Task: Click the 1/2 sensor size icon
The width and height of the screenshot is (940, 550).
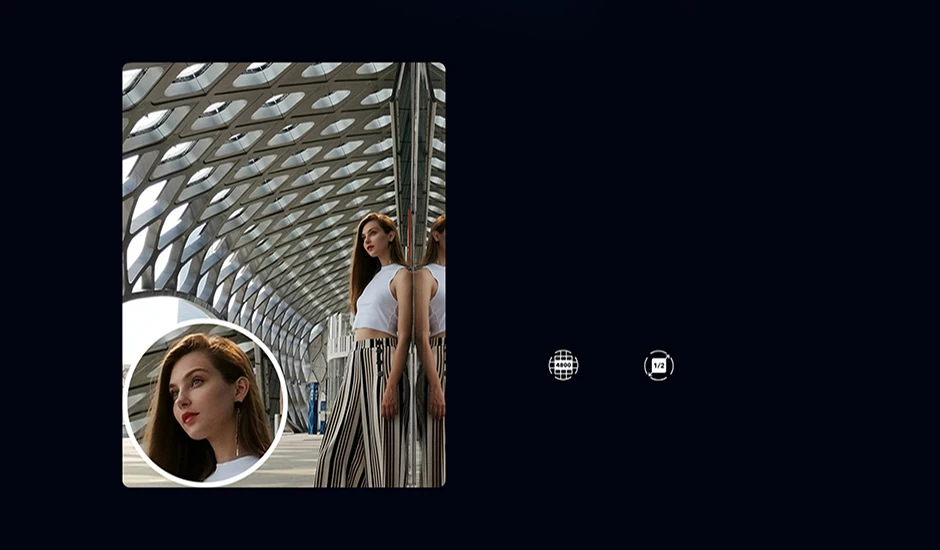Action: [x=659, y=365]
